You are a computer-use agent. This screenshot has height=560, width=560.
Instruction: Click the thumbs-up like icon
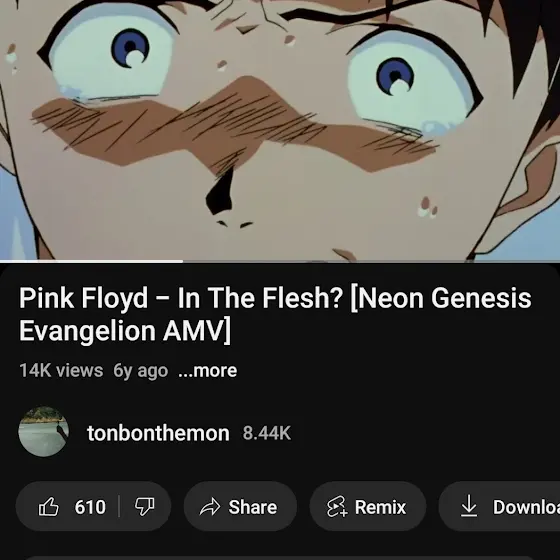[49, 506]
